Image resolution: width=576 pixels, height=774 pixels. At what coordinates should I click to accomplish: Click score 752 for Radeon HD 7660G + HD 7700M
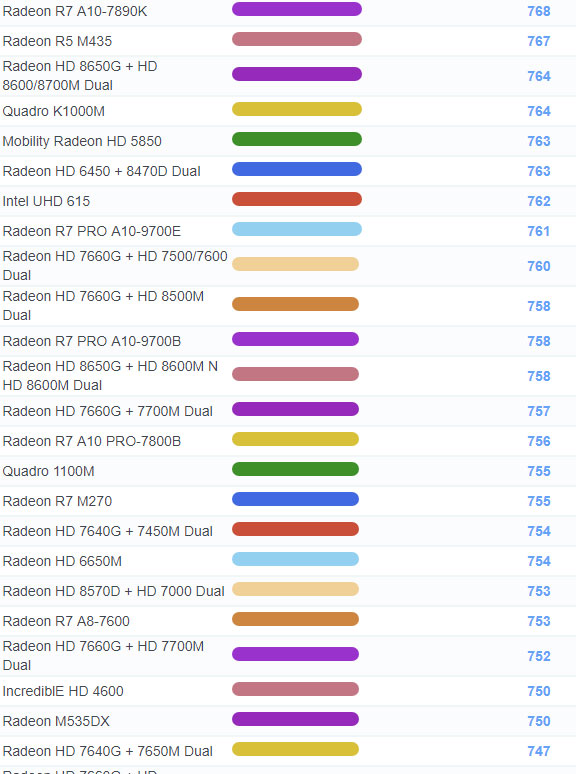(538, 657)
